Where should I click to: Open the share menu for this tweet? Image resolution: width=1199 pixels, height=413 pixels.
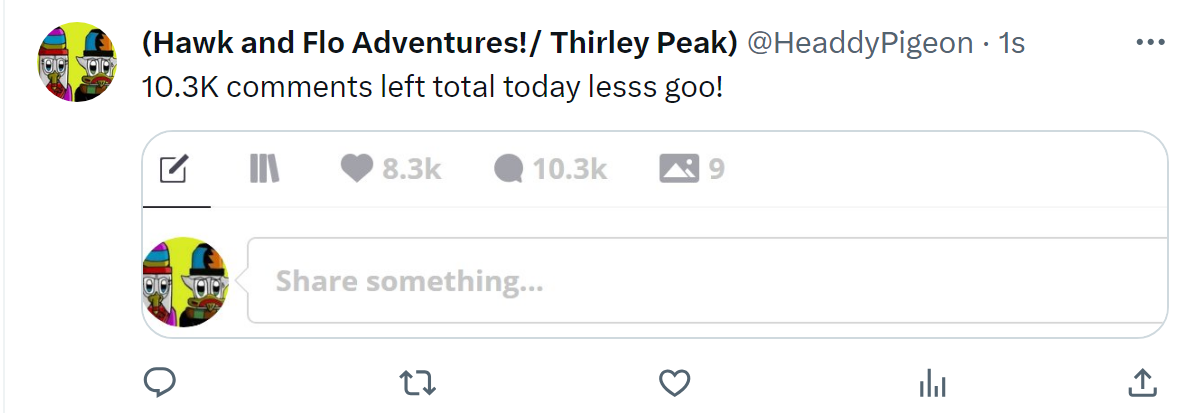1142,382
